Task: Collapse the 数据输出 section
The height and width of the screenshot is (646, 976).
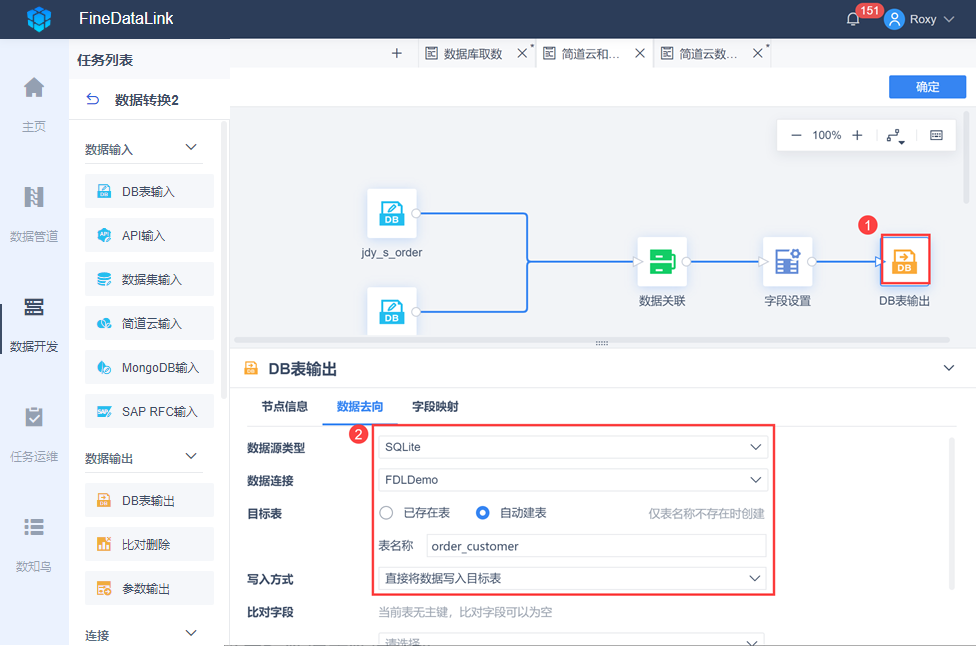Action: (x=191, y=456)
